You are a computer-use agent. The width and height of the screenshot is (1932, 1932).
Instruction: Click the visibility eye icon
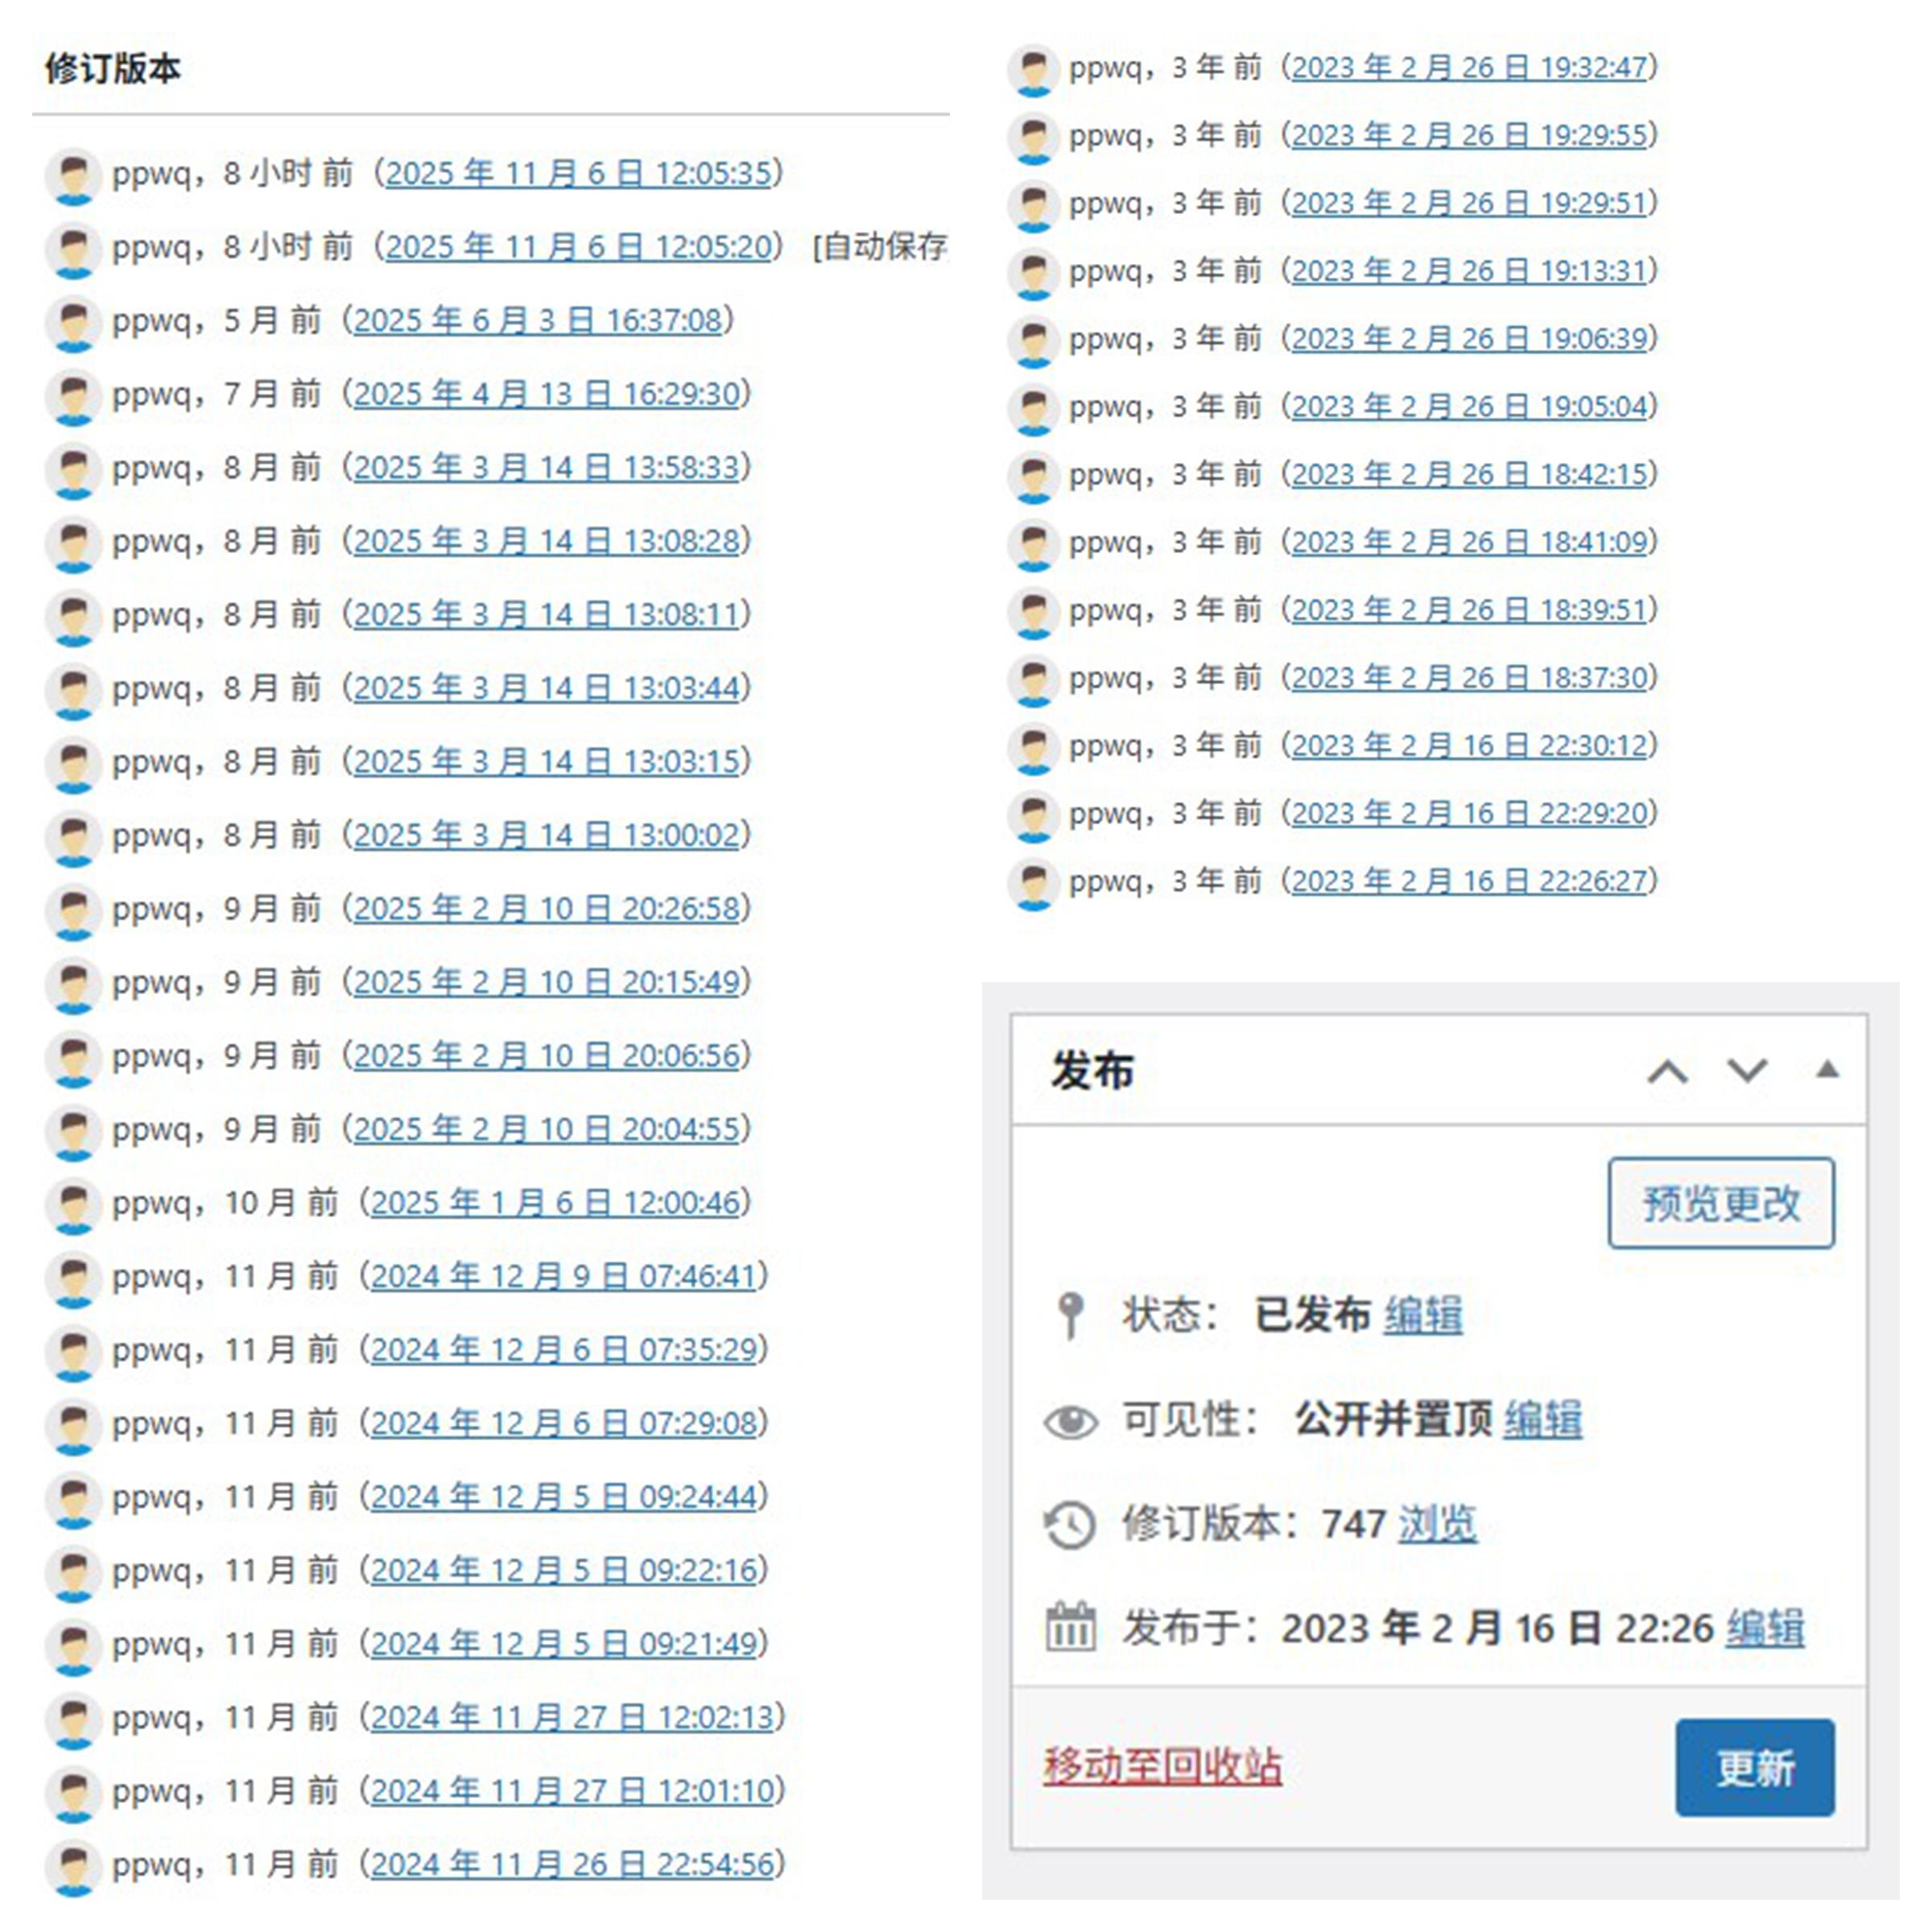[1070, 1420]
